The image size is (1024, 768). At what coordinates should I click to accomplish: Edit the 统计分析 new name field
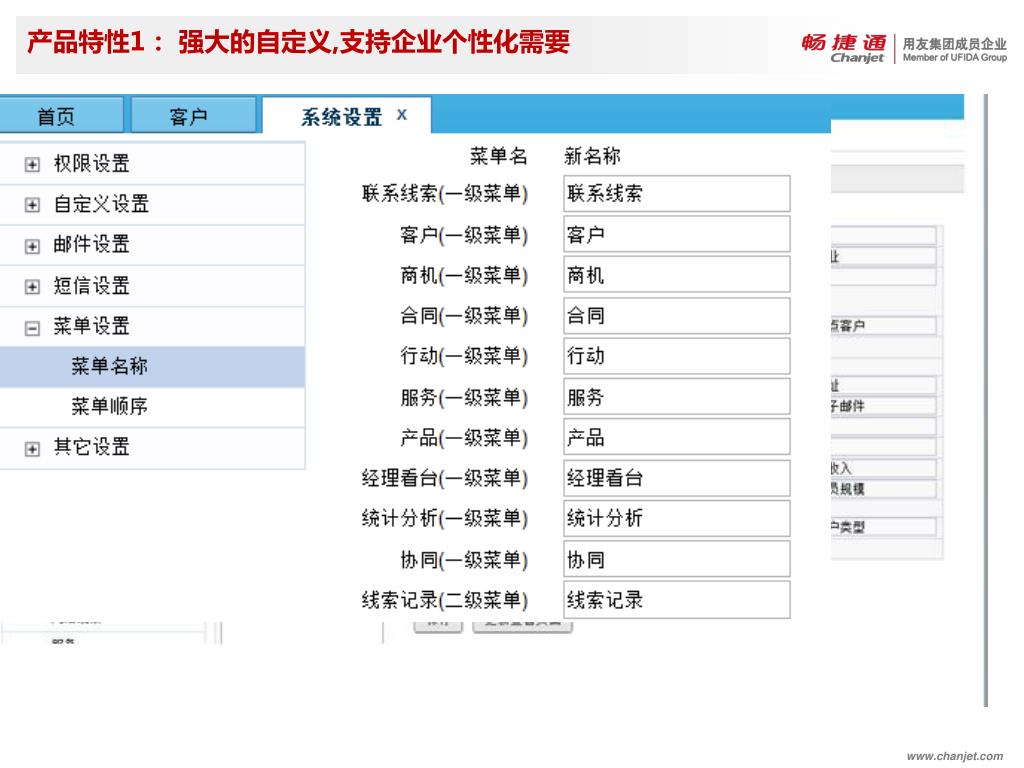677,519
